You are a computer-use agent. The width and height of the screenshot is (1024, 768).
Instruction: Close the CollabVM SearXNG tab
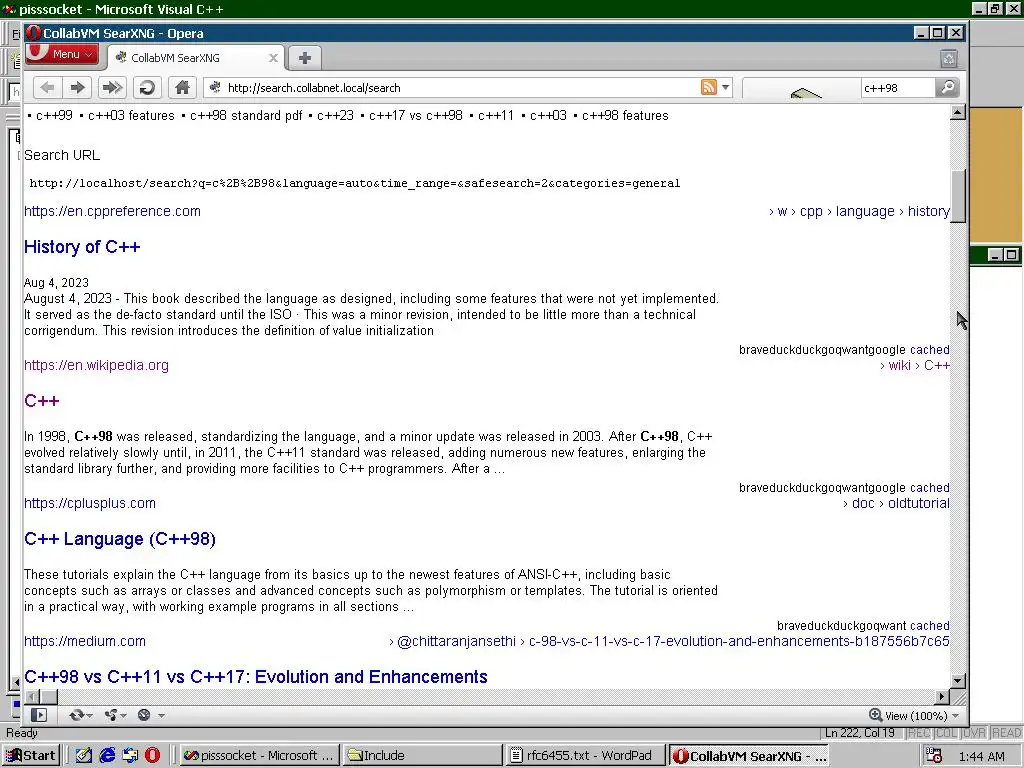274,58
